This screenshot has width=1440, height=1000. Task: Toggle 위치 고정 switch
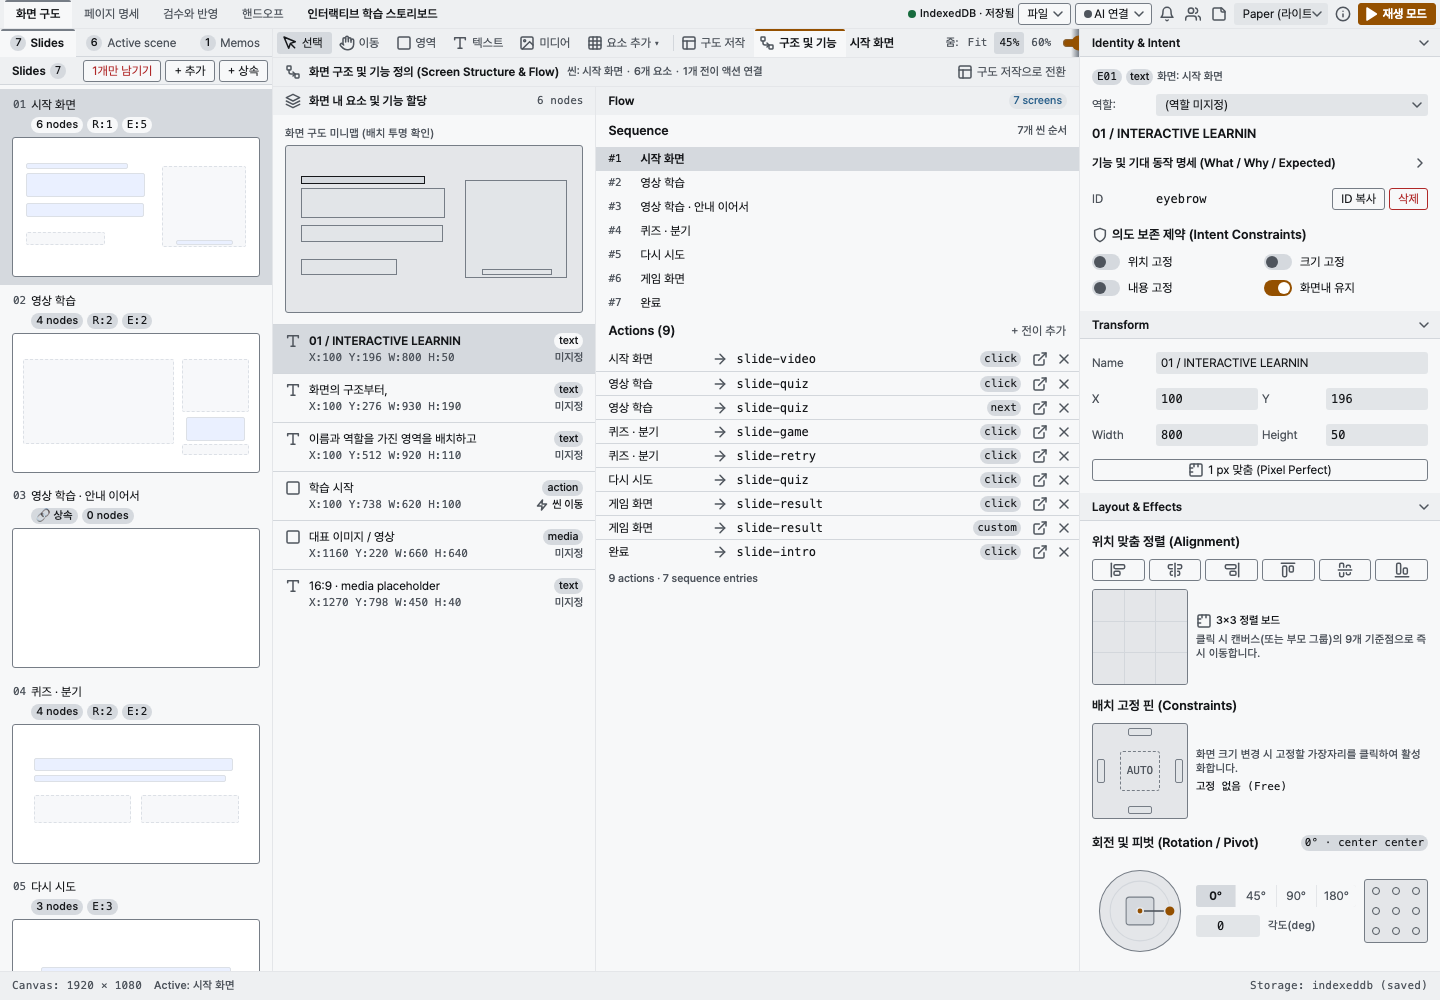(1106, 262)
